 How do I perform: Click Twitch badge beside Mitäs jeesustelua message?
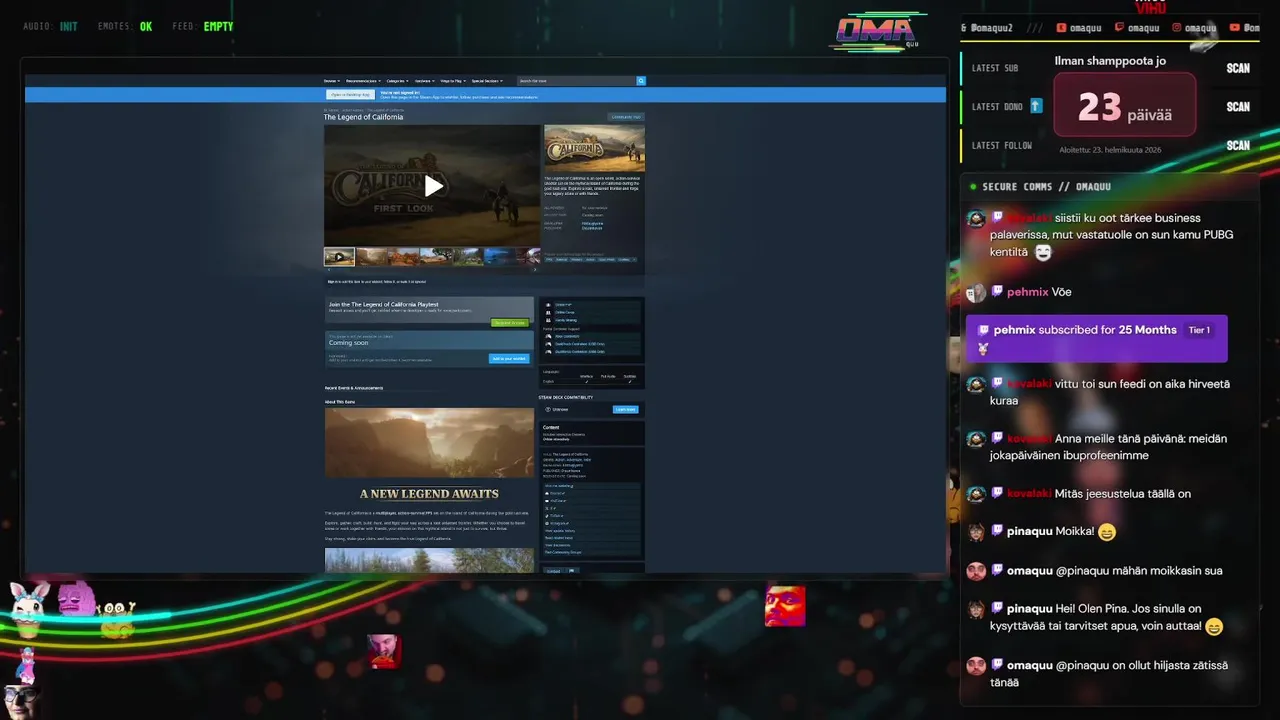pos(997,494)
